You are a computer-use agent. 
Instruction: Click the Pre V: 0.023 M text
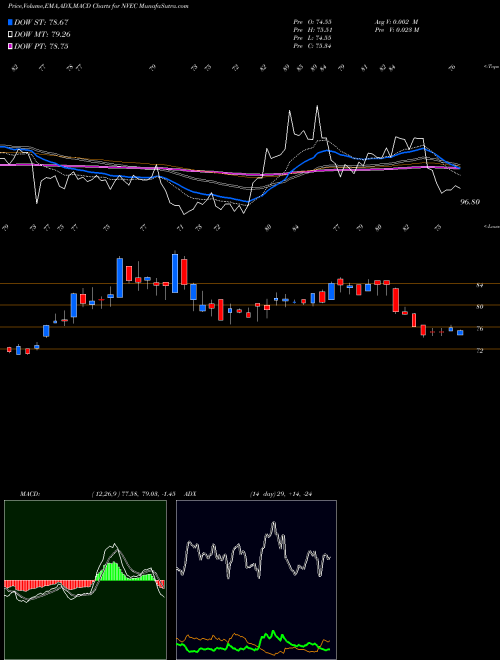click(396, 30)
